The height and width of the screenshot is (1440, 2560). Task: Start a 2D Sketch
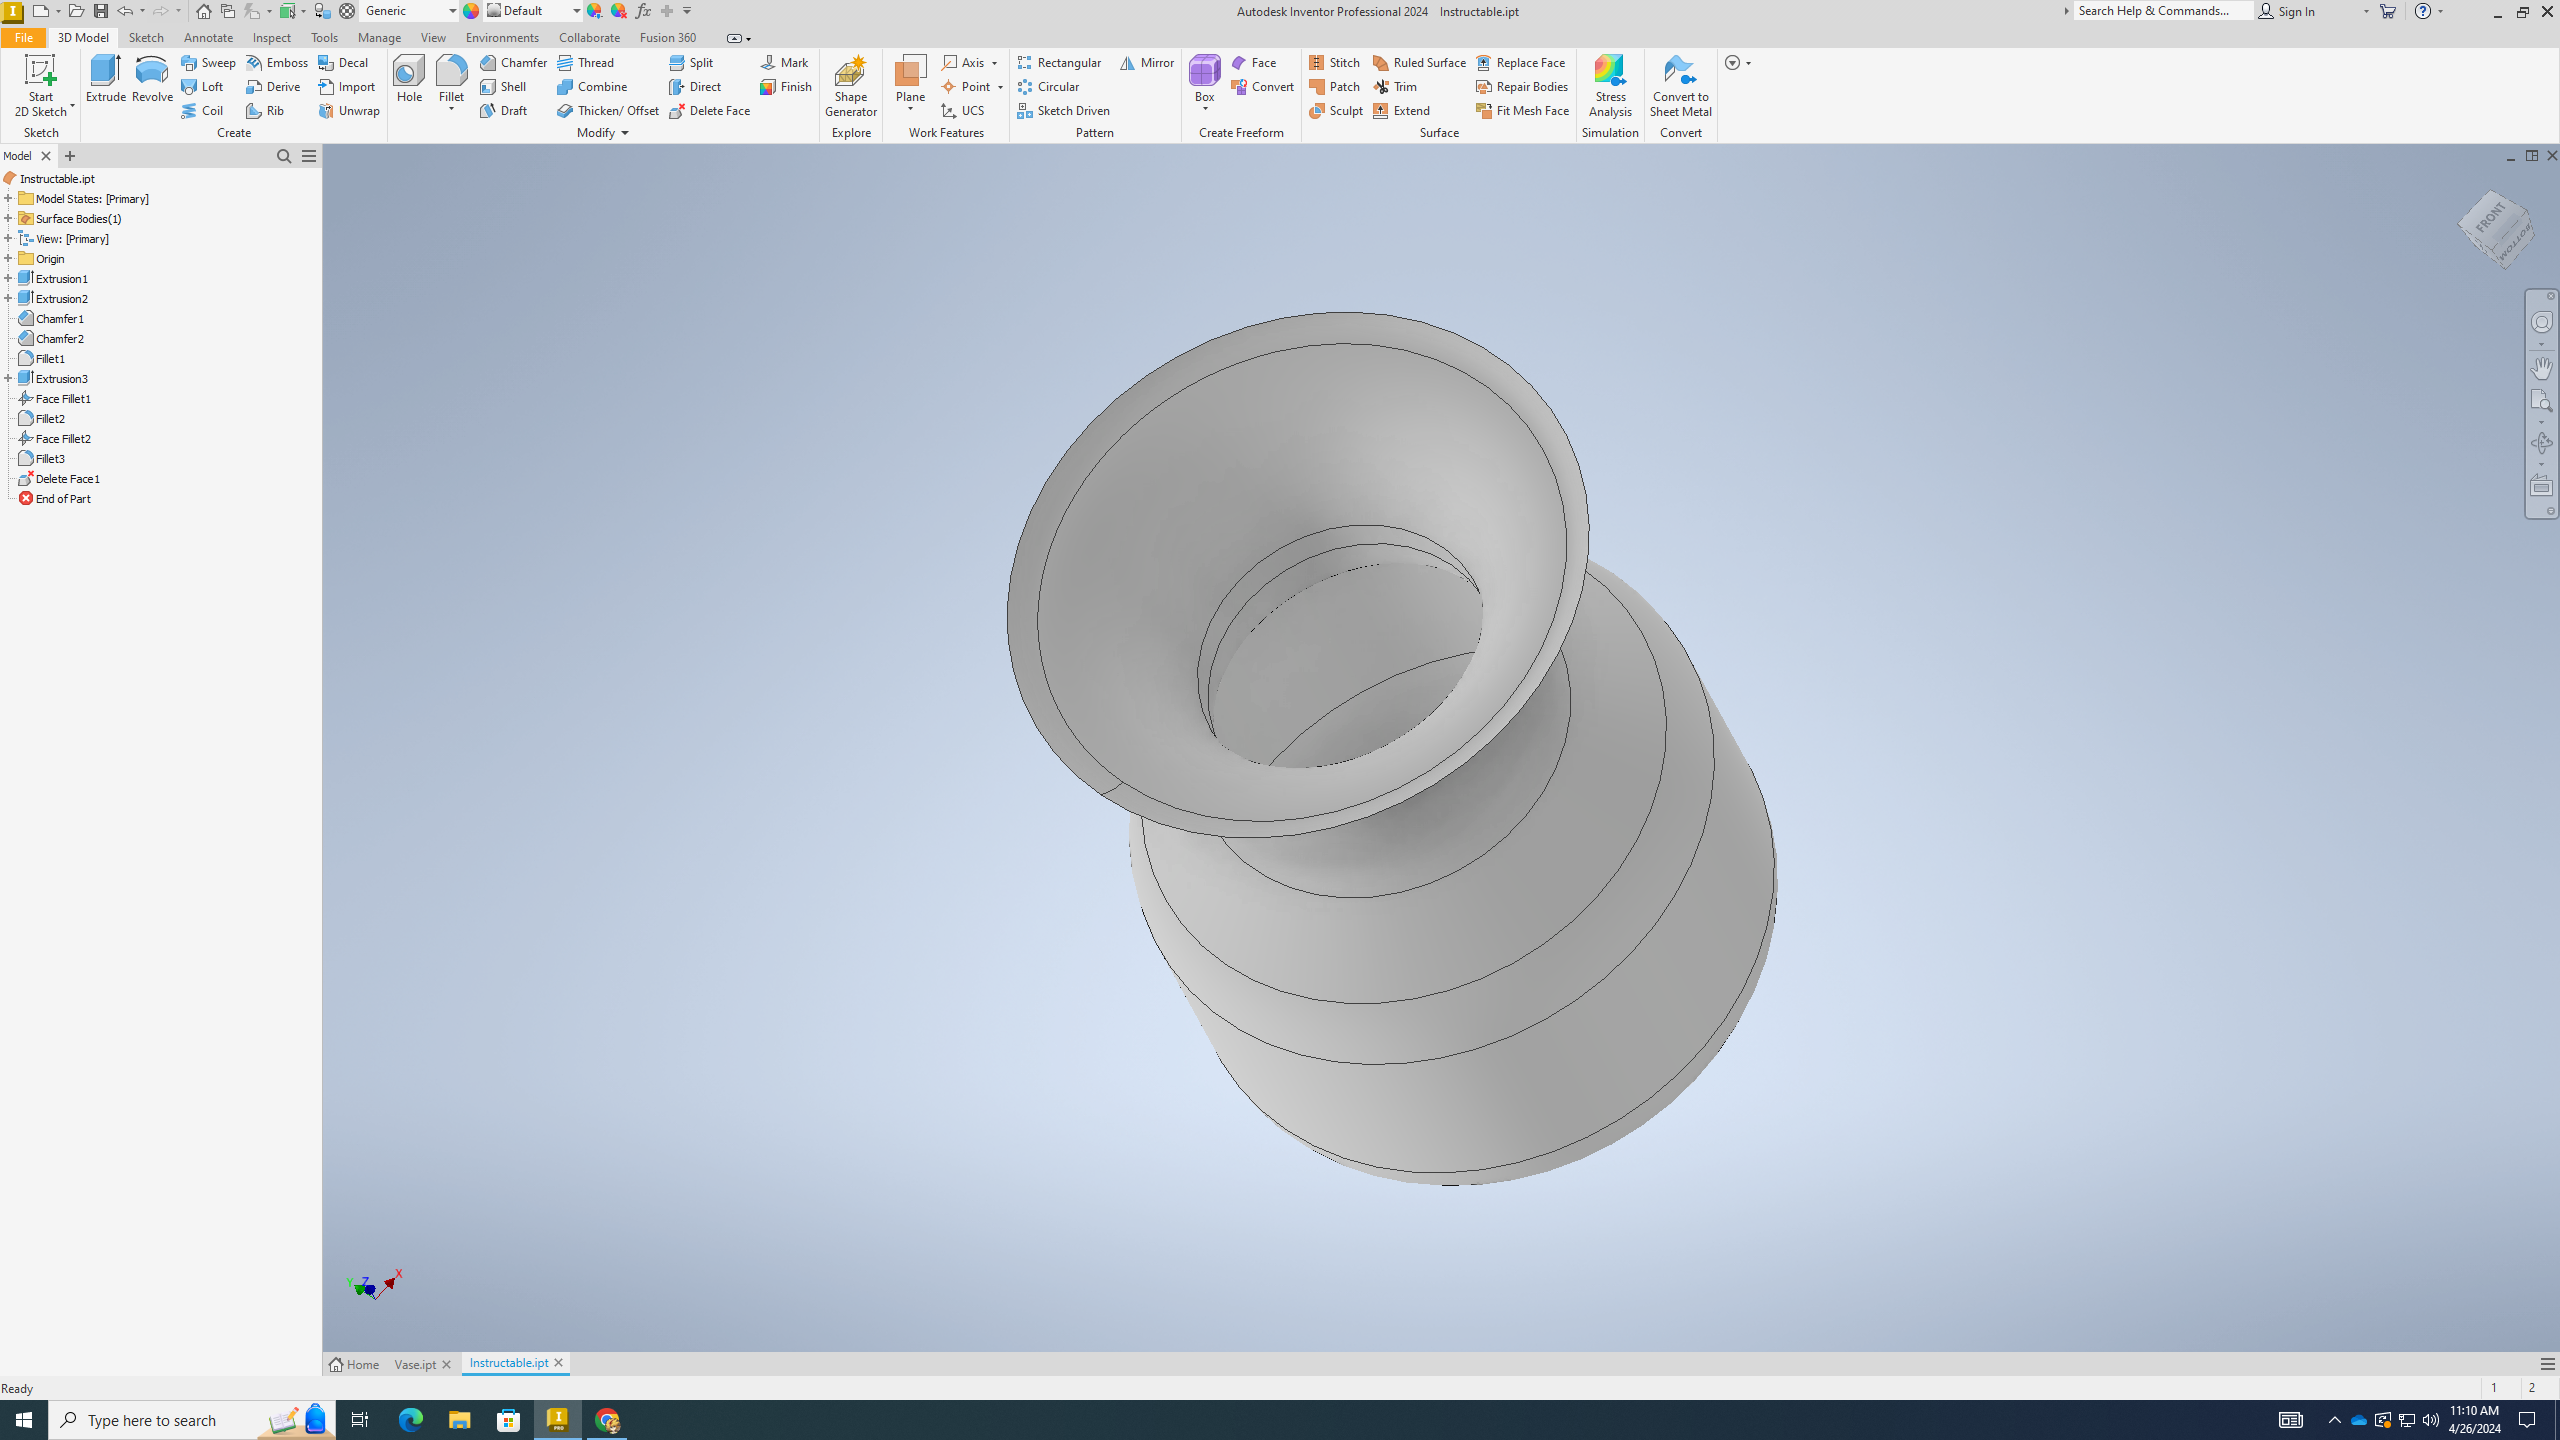click(x=41, y=86)
